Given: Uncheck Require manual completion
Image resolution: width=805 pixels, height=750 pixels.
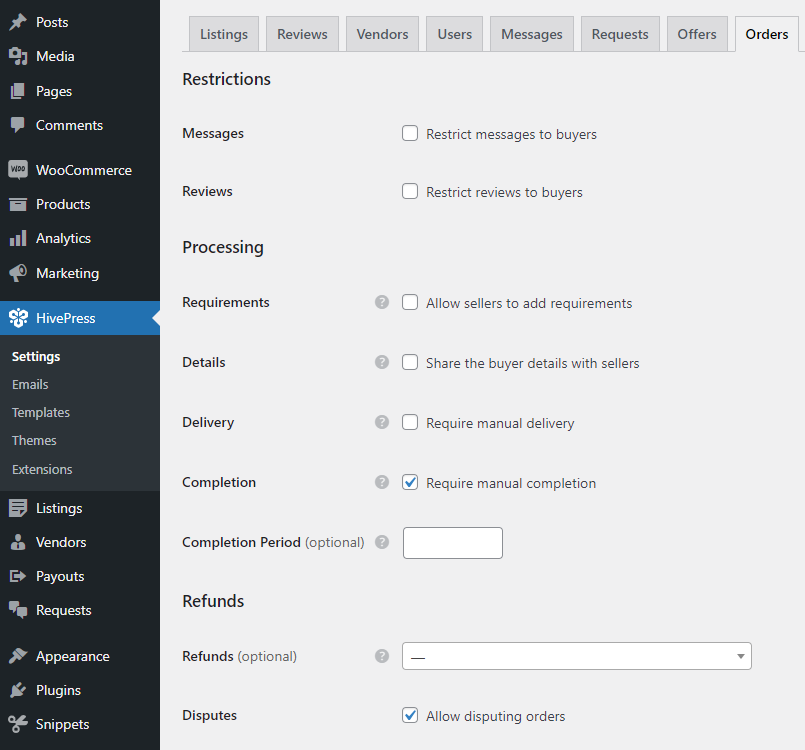Looking at the screenshot, I should click(410, 482).
